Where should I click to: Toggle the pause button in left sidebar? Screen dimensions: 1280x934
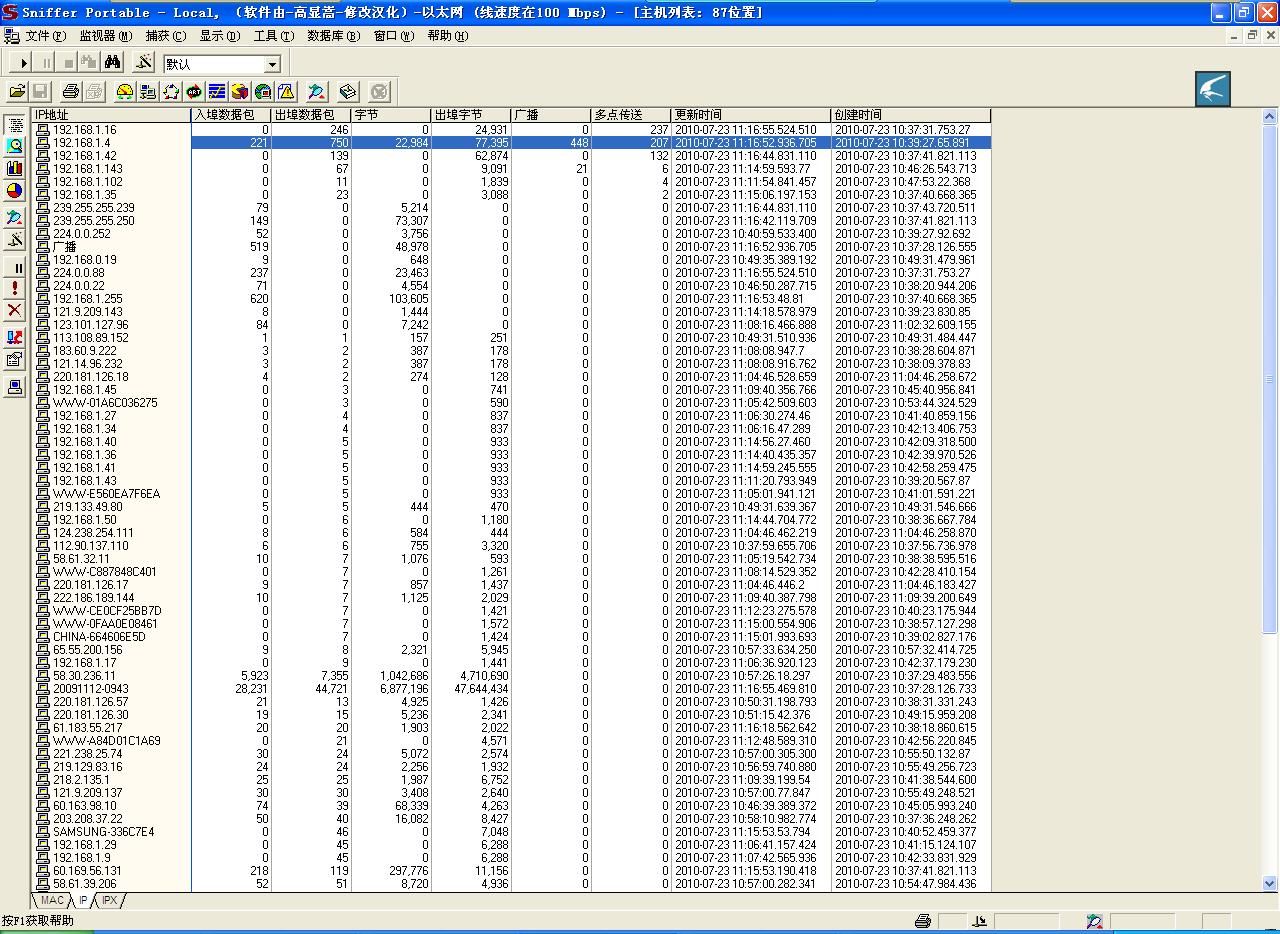pos(15,267)
